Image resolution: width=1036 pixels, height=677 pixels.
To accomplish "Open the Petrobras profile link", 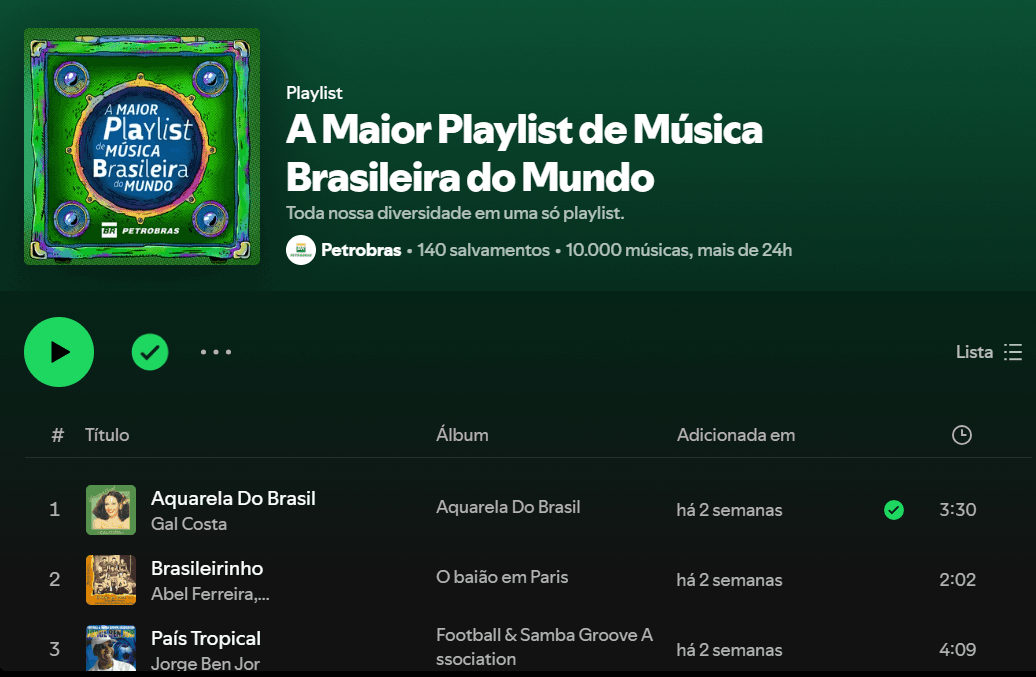I will [x=361, y=250].
